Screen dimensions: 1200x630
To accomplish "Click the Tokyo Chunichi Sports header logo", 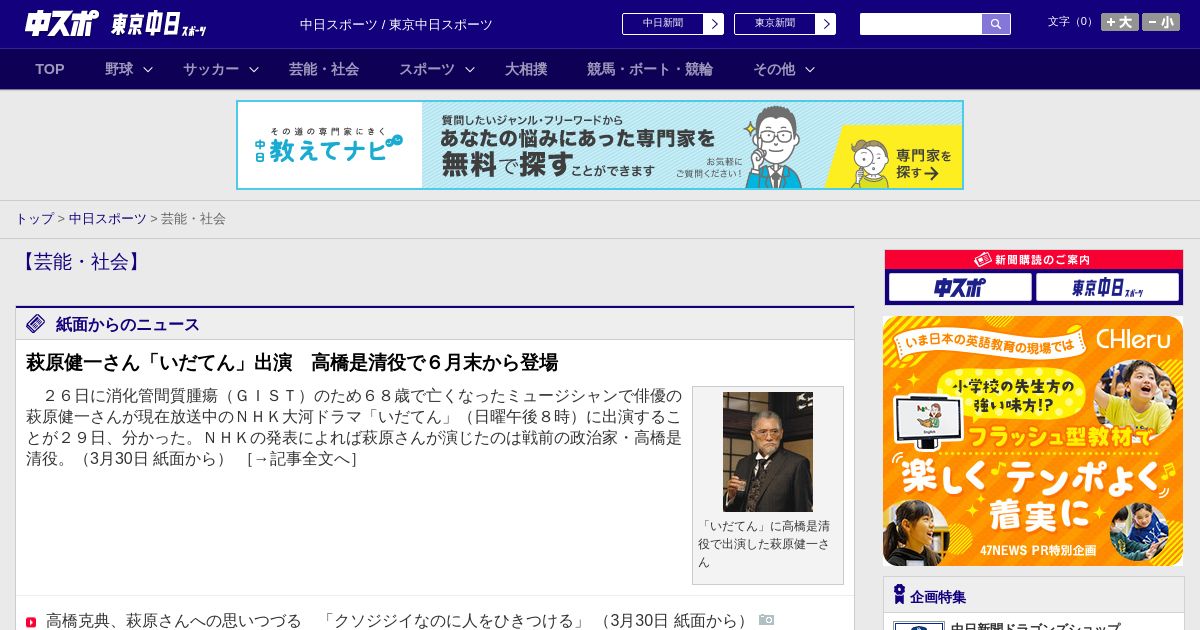I will [x=159, y=25].
